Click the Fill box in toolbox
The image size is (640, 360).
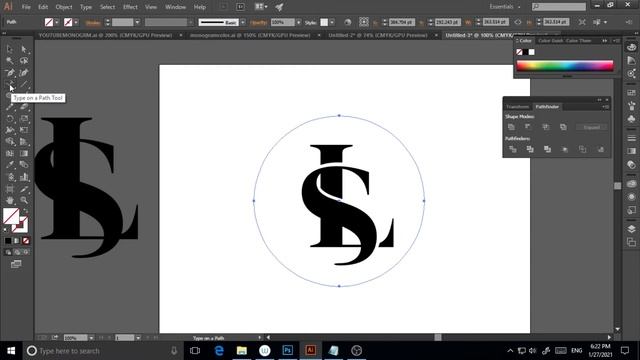[11, 216]
